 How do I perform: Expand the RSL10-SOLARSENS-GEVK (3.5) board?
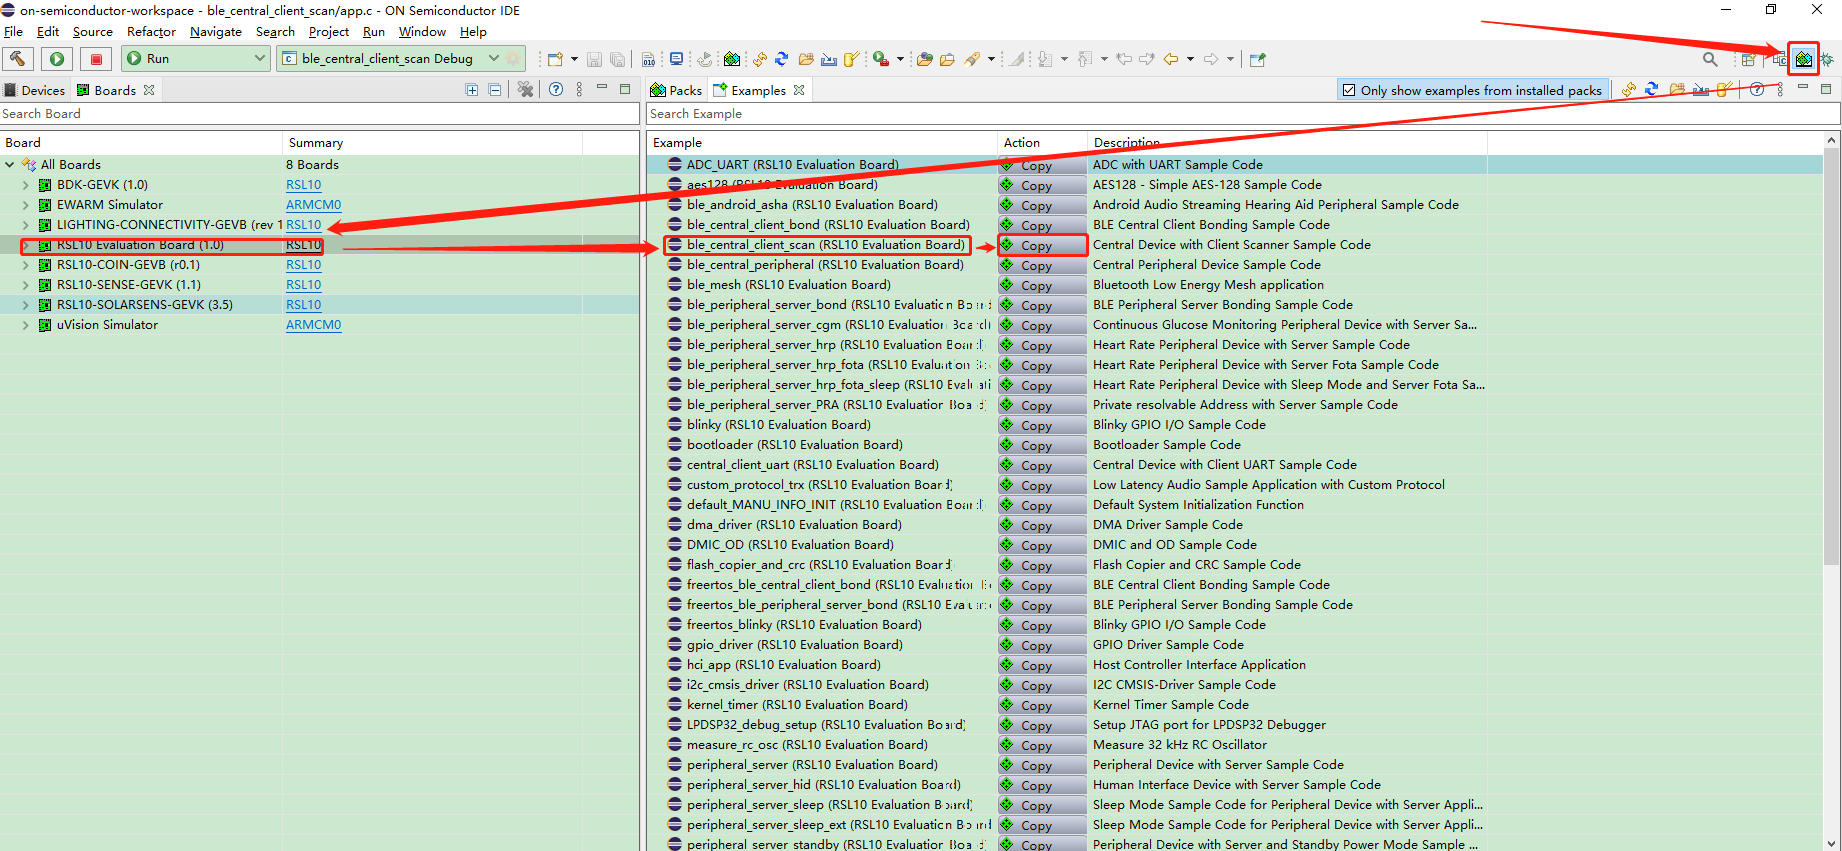26,305
